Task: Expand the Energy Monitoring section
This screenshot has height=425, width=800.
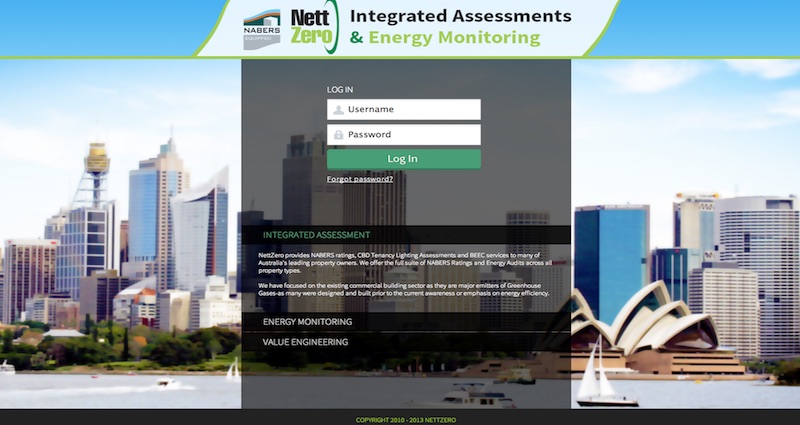Action: 307,323
